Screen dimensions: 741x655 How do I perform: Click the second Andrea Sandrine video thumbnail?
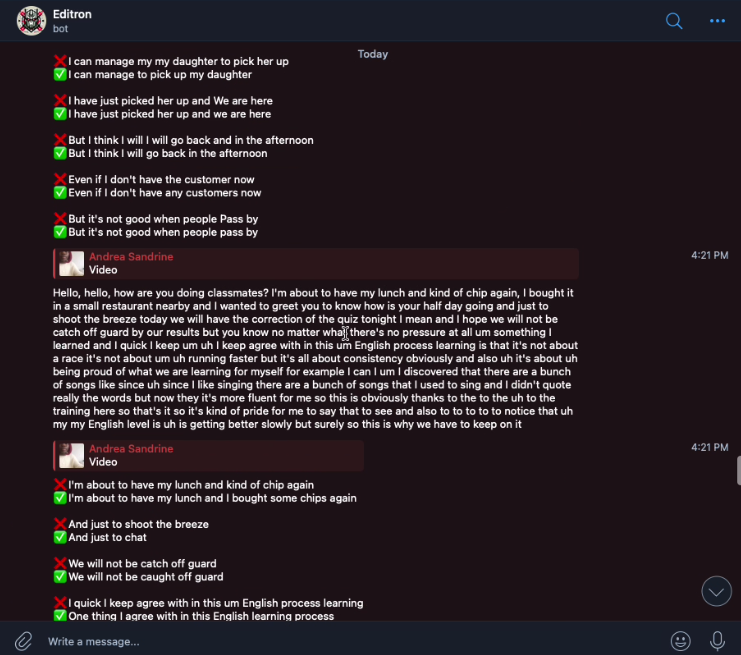click(71, 456)
